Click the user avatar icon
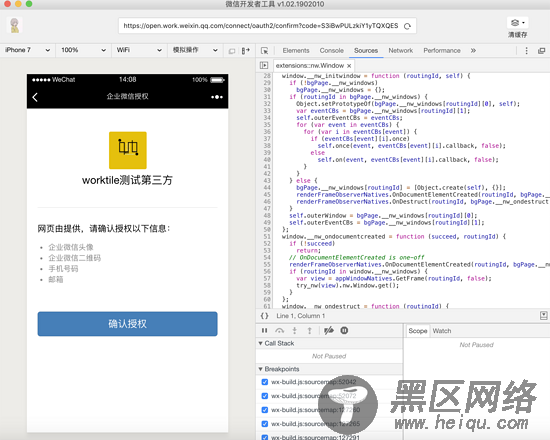550x440 pixels. point(14,25)
